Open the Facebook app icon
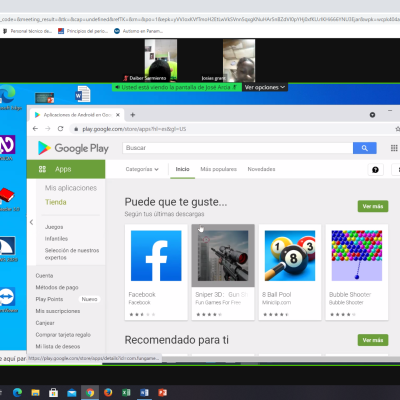400x400 pixels. click(x=156, y=256)
